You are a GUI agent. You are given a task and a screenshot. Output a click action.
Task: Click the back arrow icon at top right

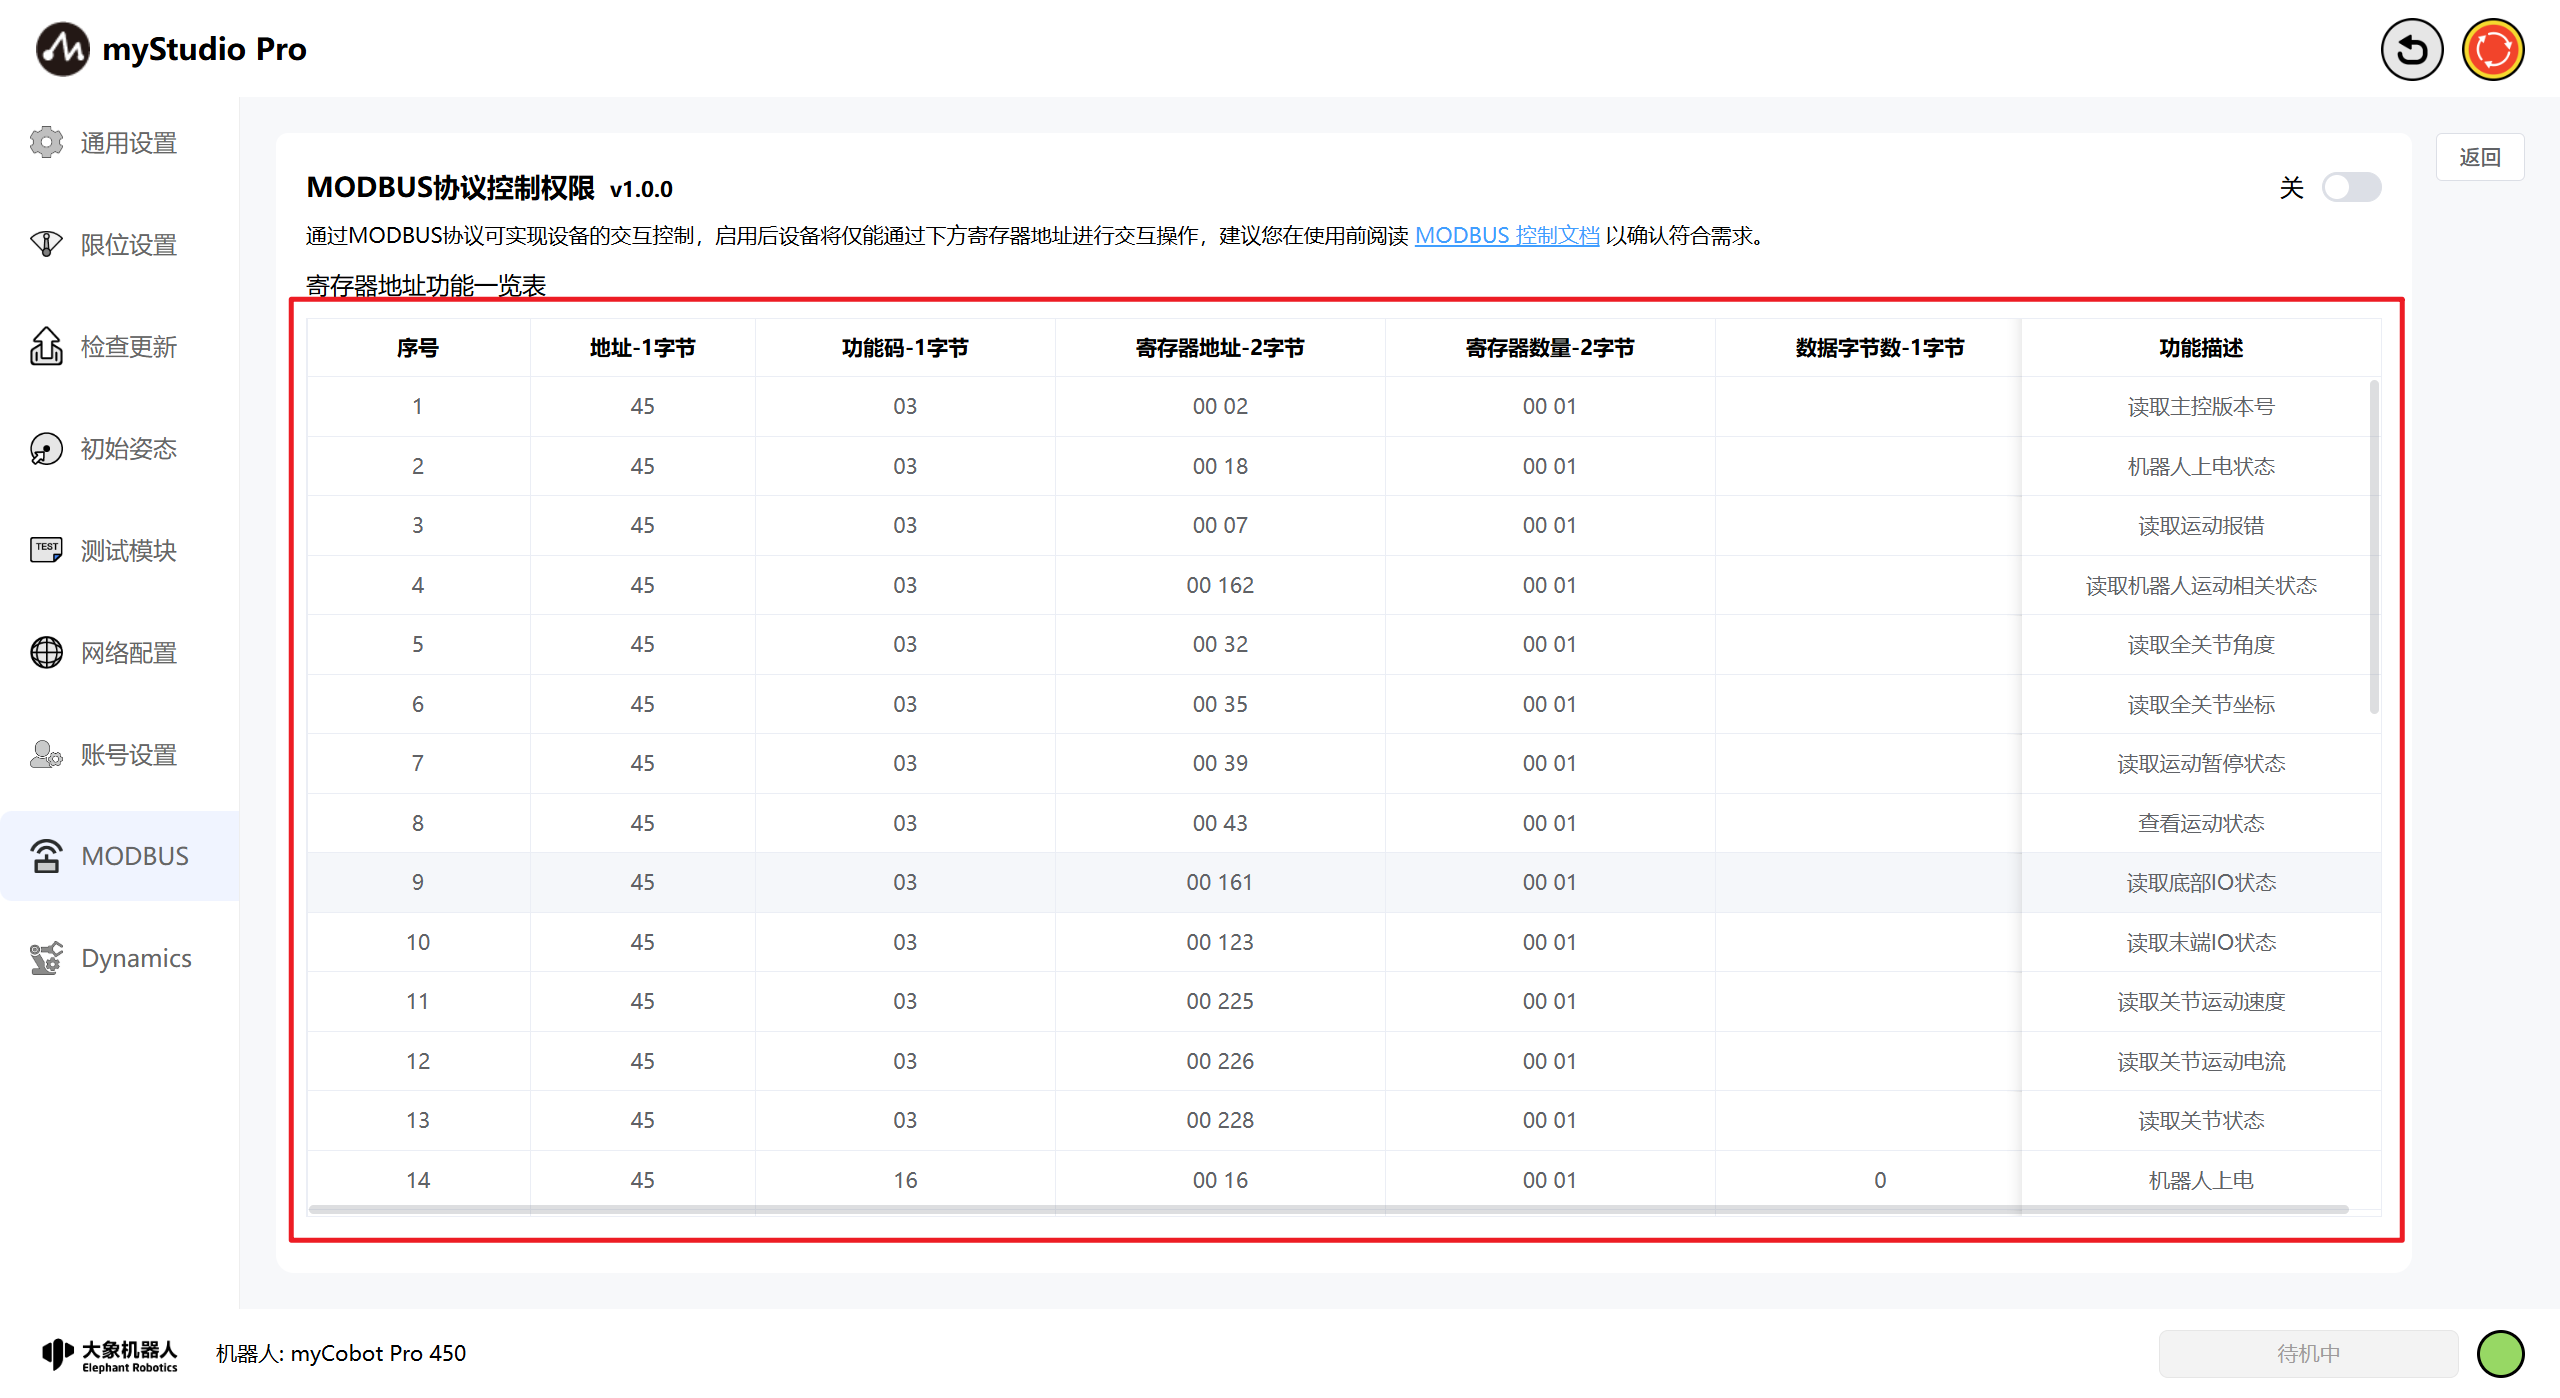pos(2411,50)
